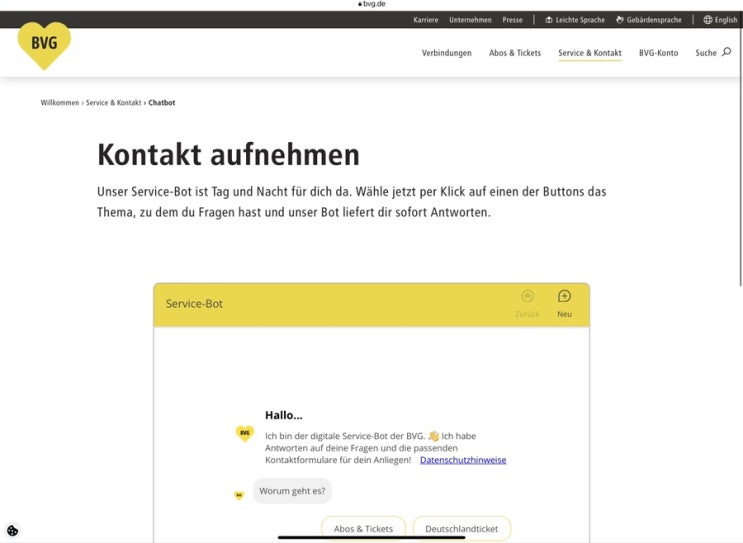Open the Verbindungen menu
The height and width of the screenshot is (543, 743).
coord(446,53)
